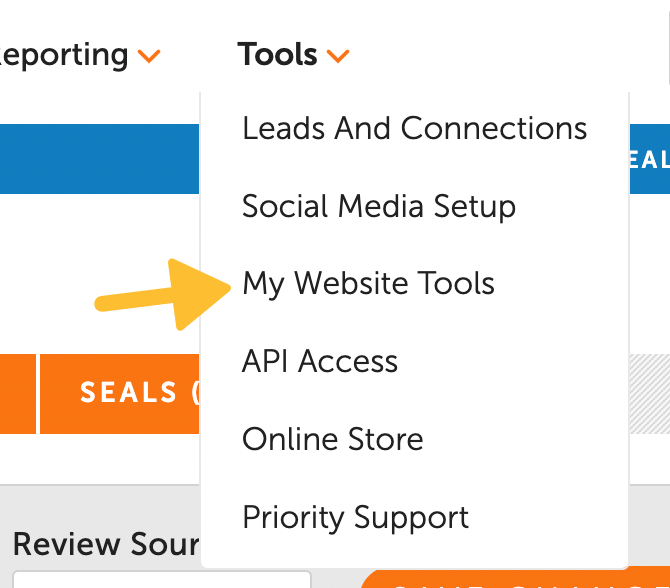
Task: Open the Tools menu label
Action: pos(277,55)
